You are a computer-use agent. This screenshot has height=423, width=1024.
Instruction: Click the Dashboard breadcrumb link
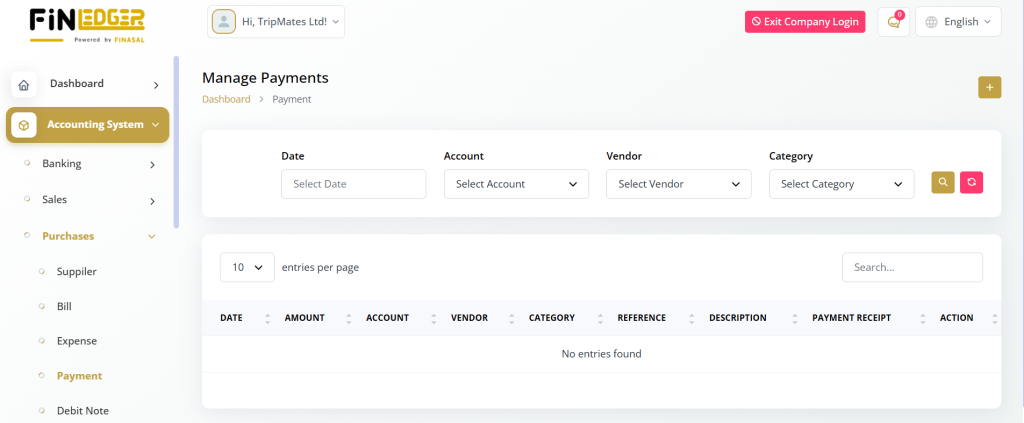(226, 99)
